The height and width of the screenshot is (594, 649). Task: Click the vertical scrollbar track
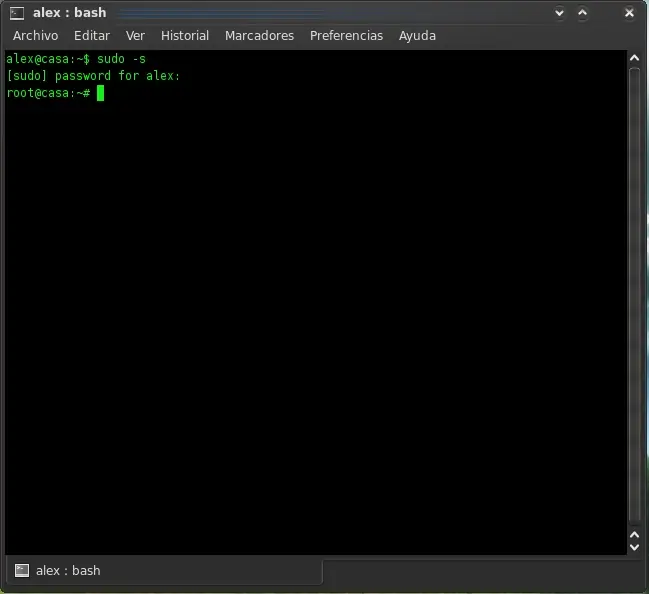635,295
